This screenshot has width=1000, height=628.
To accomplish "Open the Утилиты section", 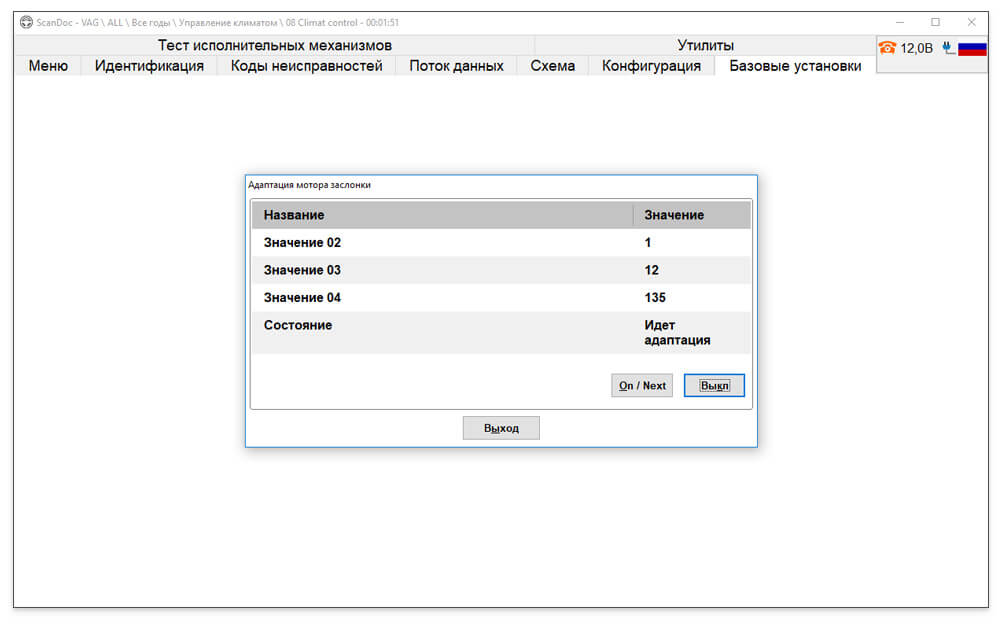I will [x=705, y=45].
